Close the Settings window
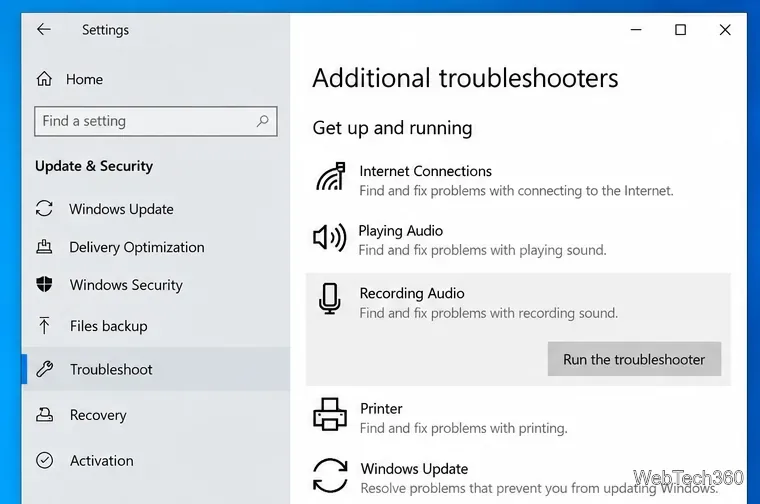 [725, 30]
